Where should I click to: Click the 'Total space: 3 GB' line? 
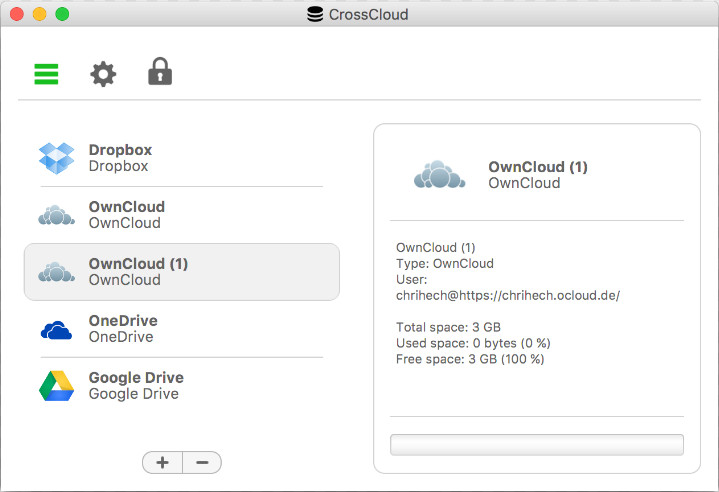coord(448,327)
